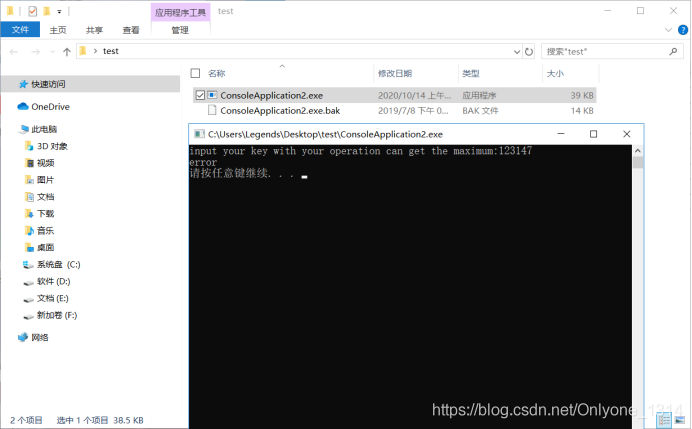Viewport: 692px width, 429px height.
Task: Open the 文件 menu tab
Action: (20, 30)
